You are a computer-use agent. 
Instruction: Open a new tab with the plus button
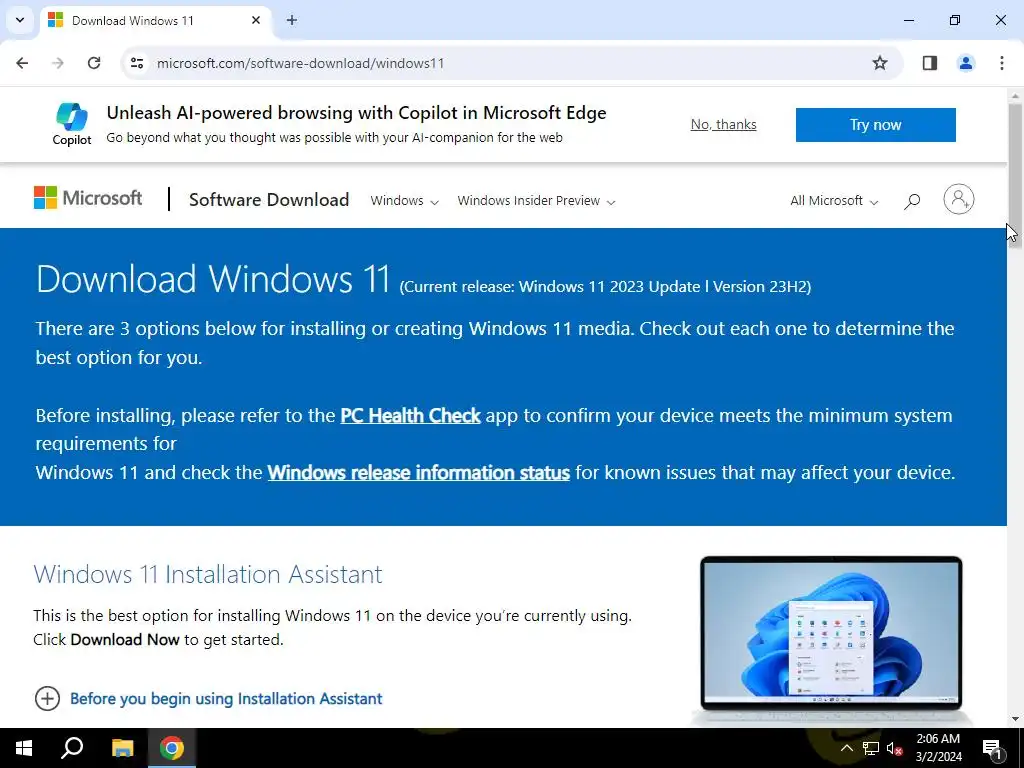coord(292,20)
